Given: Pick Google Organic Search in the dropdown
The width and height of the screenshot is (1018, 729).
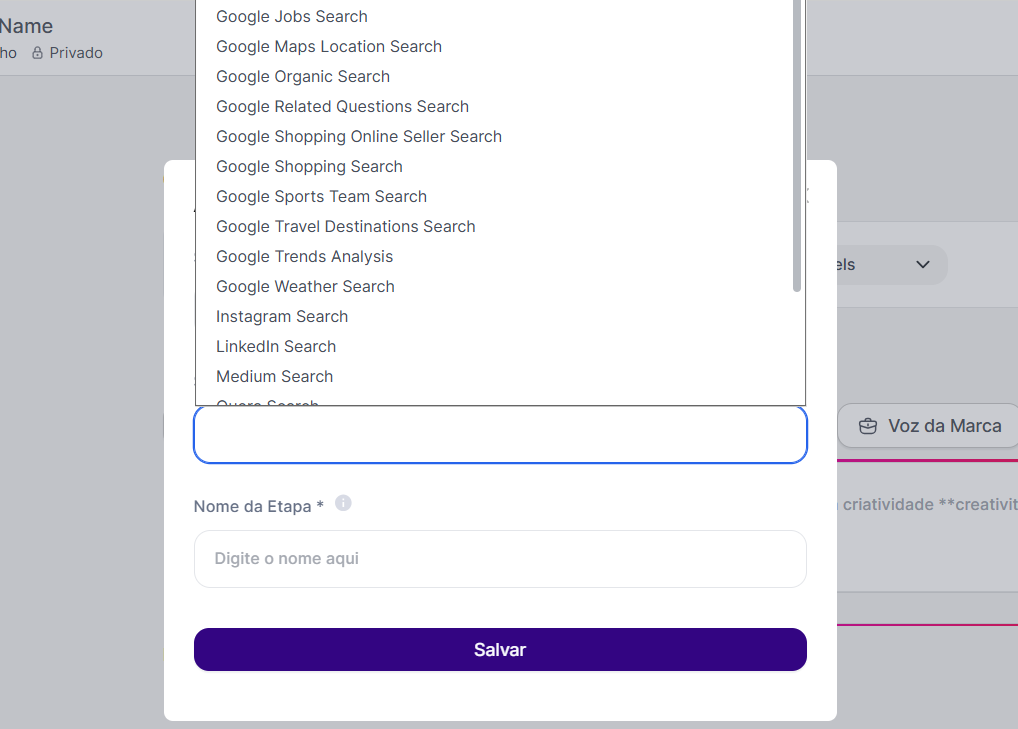Looking at the screenshot, I should coord(303,77).
